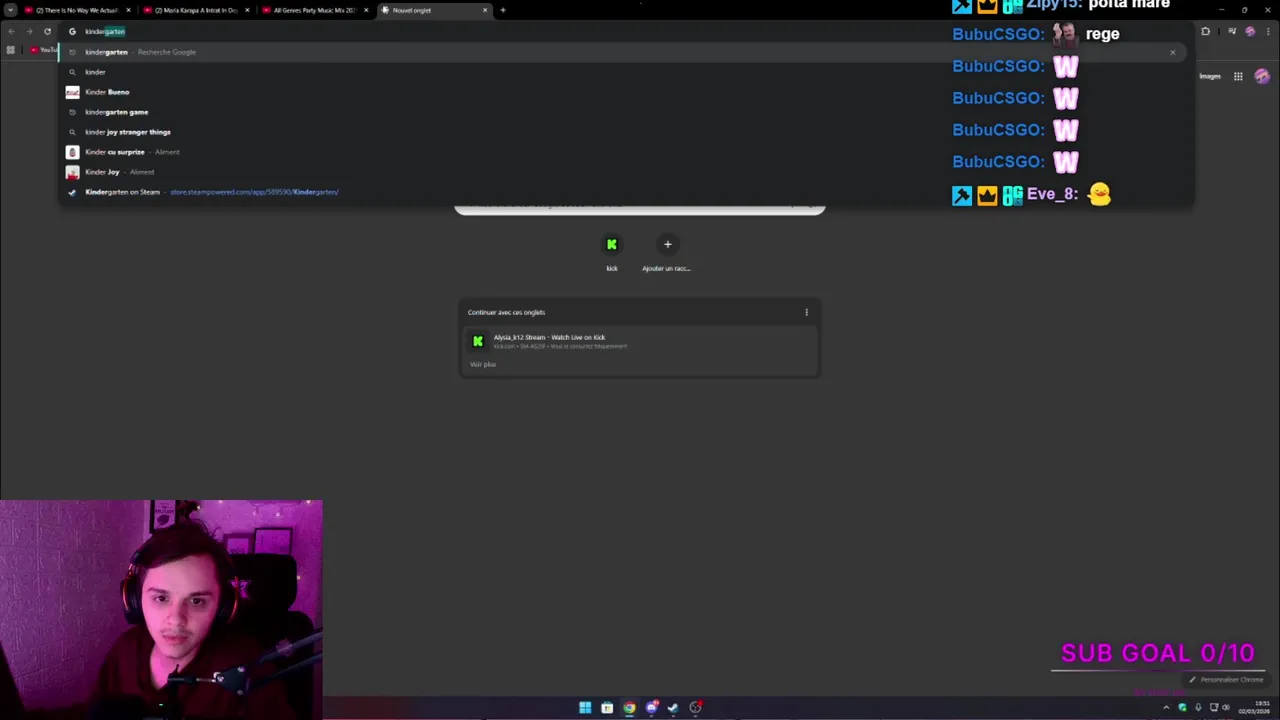Open Steam from the taskbar
Viewport: 1280px width, 720px height.
pos(673,708)
